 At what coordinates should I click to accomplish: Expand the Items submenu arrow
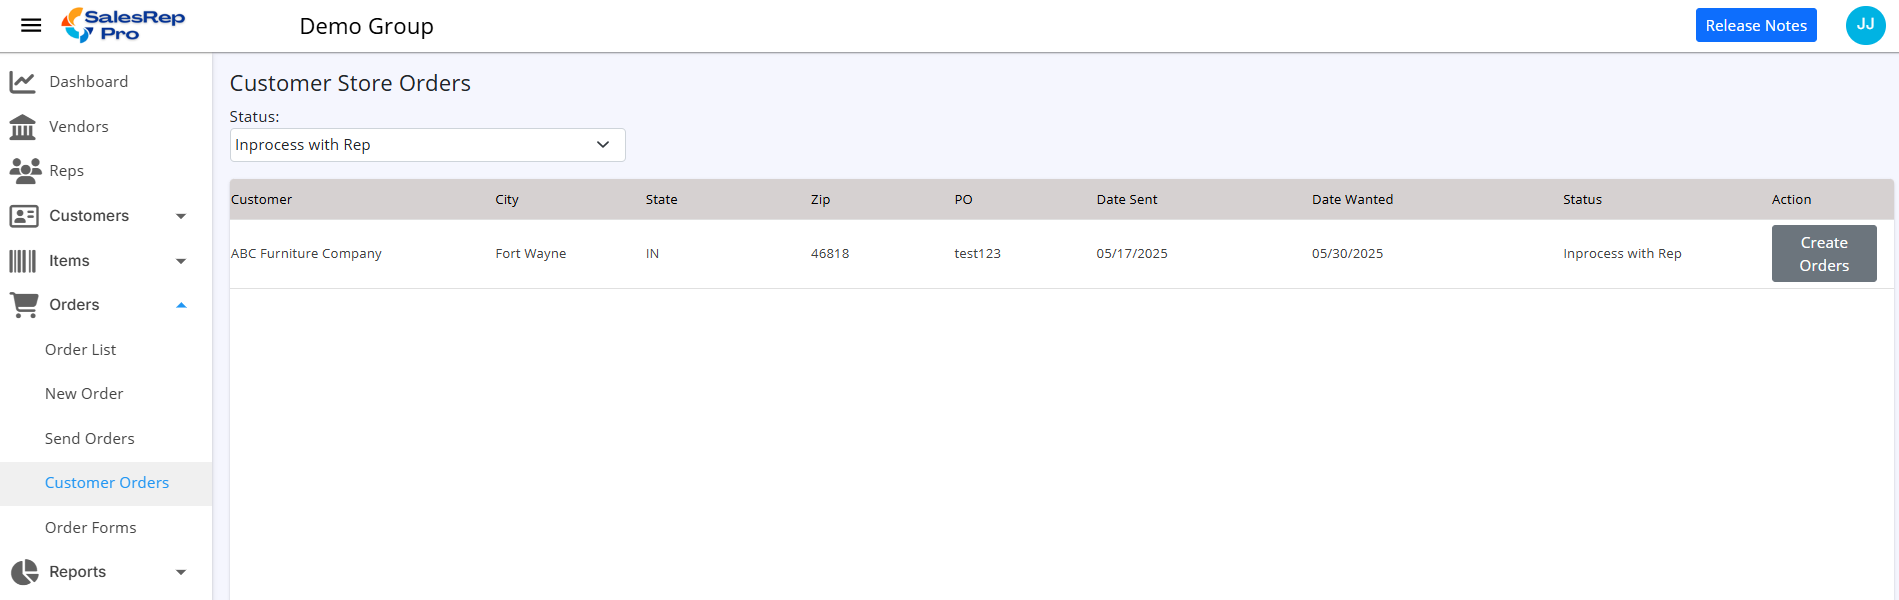pos(181,261)
